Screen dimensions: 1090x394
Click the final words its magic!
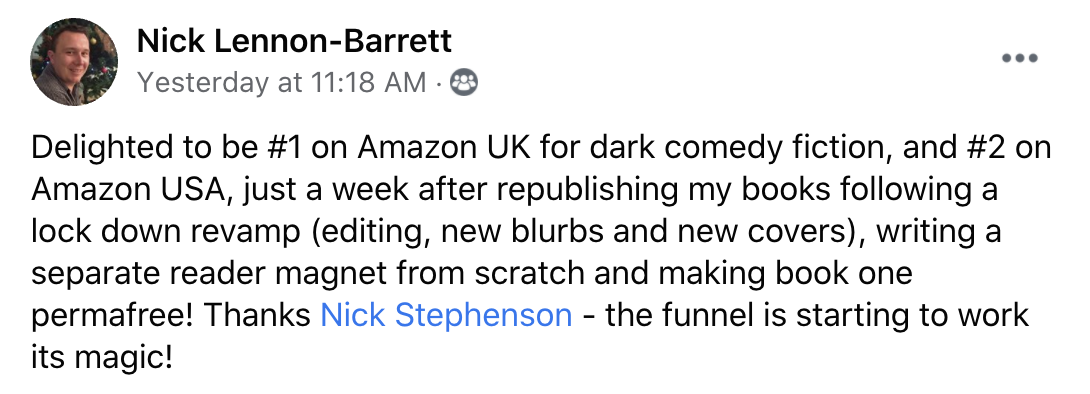[101, 357]
